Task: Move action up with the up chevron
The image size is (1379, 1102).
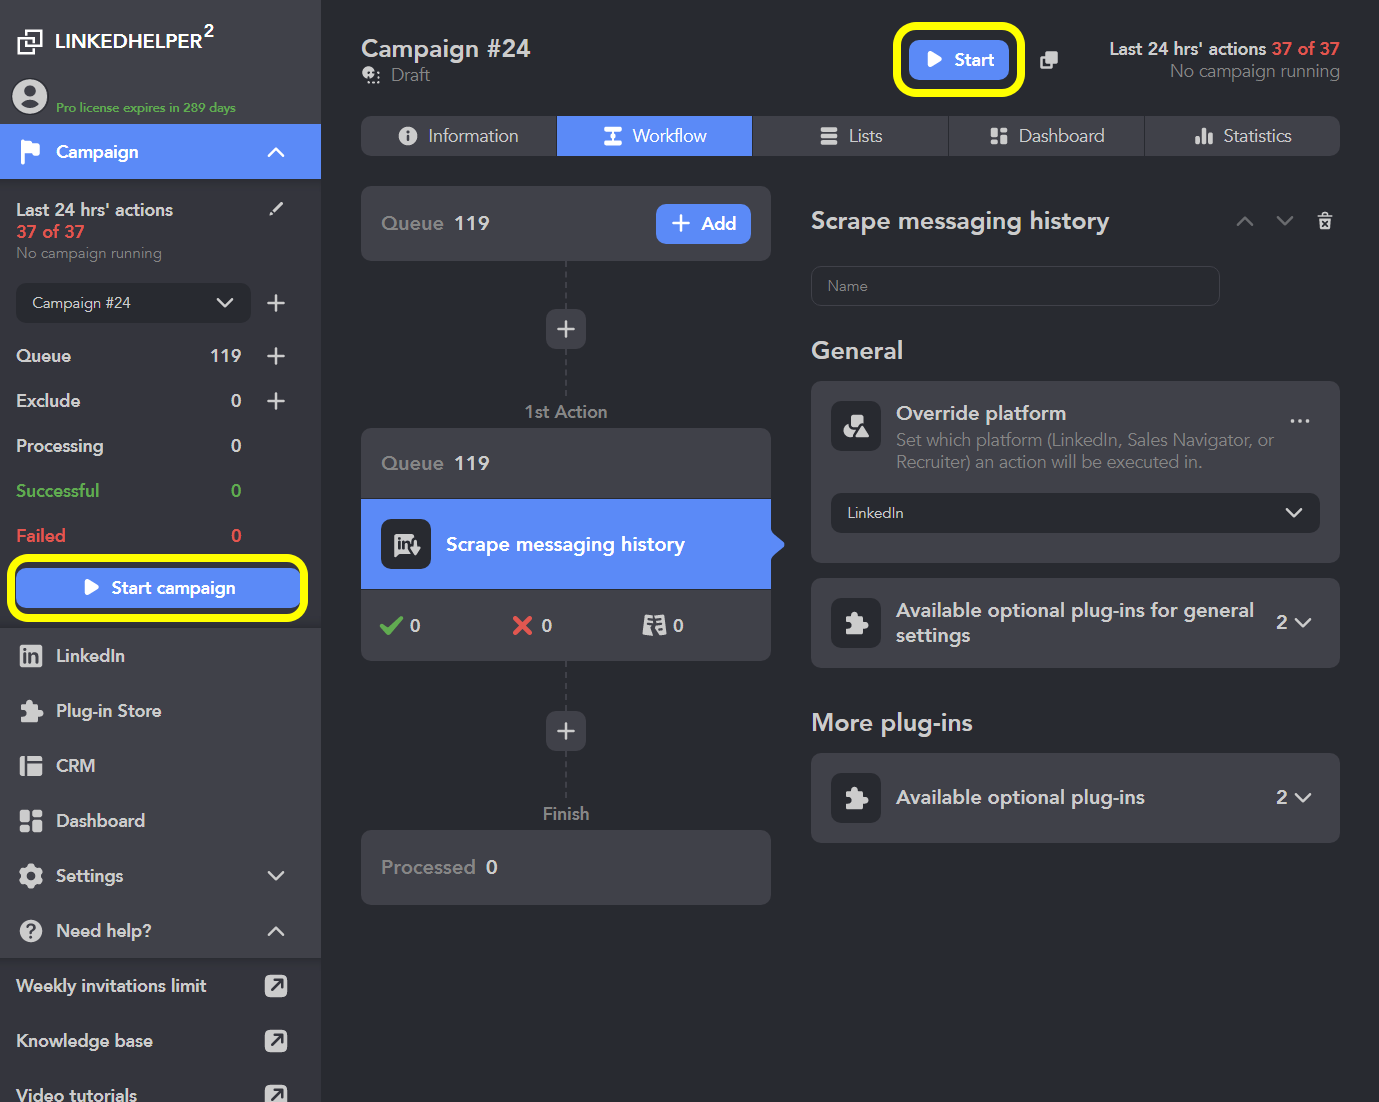Action: click(x=1245, y=221)
